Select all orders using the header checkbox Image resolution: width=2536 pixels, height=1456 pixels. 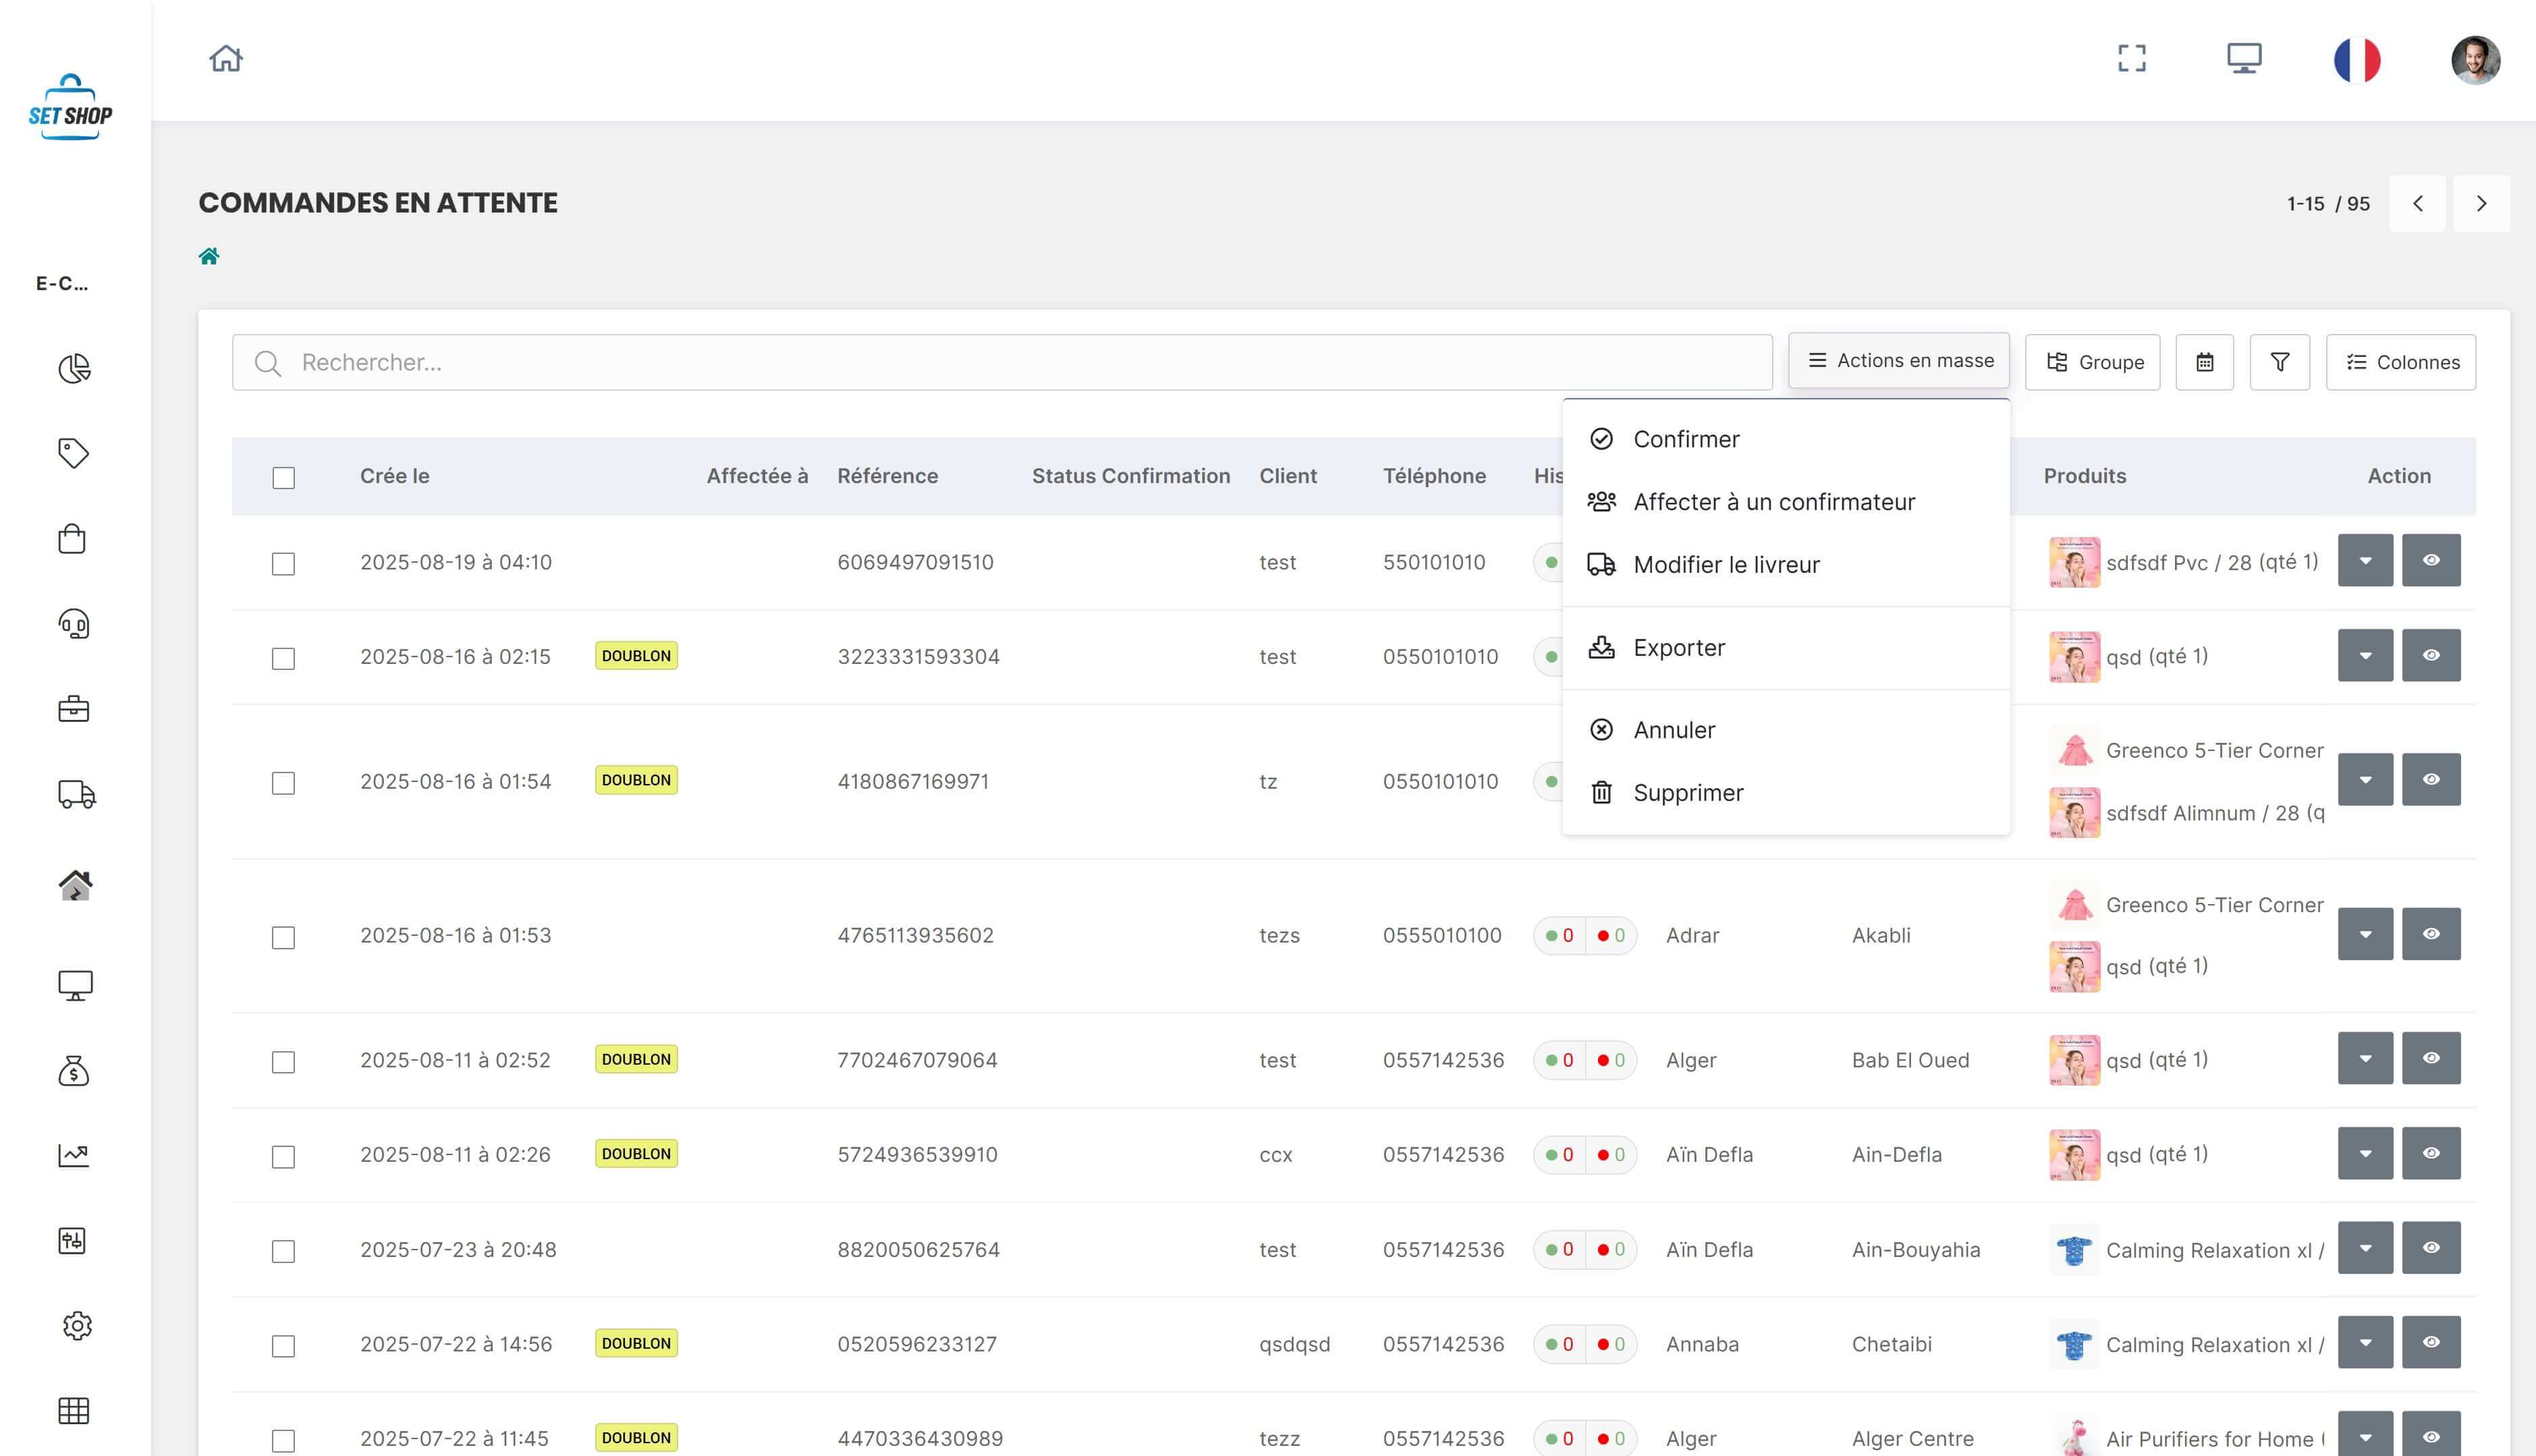(284, 479)
